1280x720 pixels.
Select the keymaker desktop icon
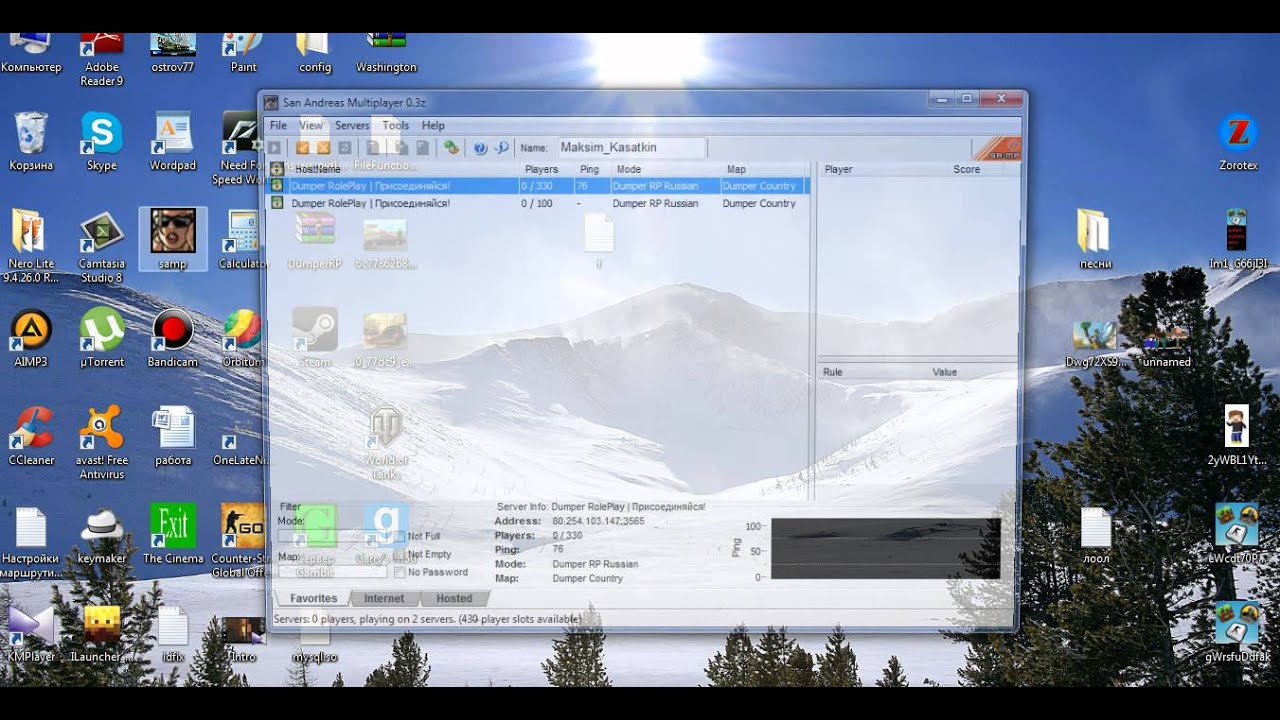pos(101,534)
